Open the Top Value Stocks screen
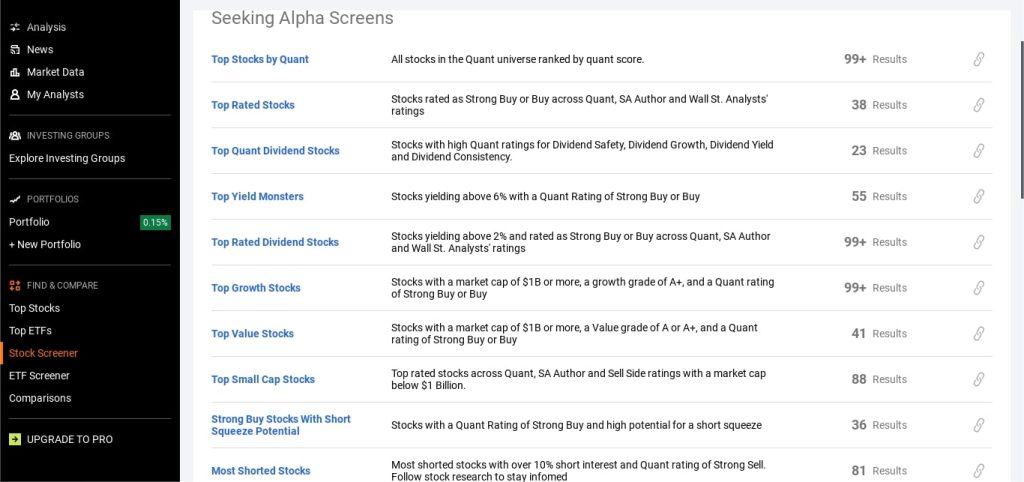This screenshot has height=482, width=1024. tap(252, 334)
